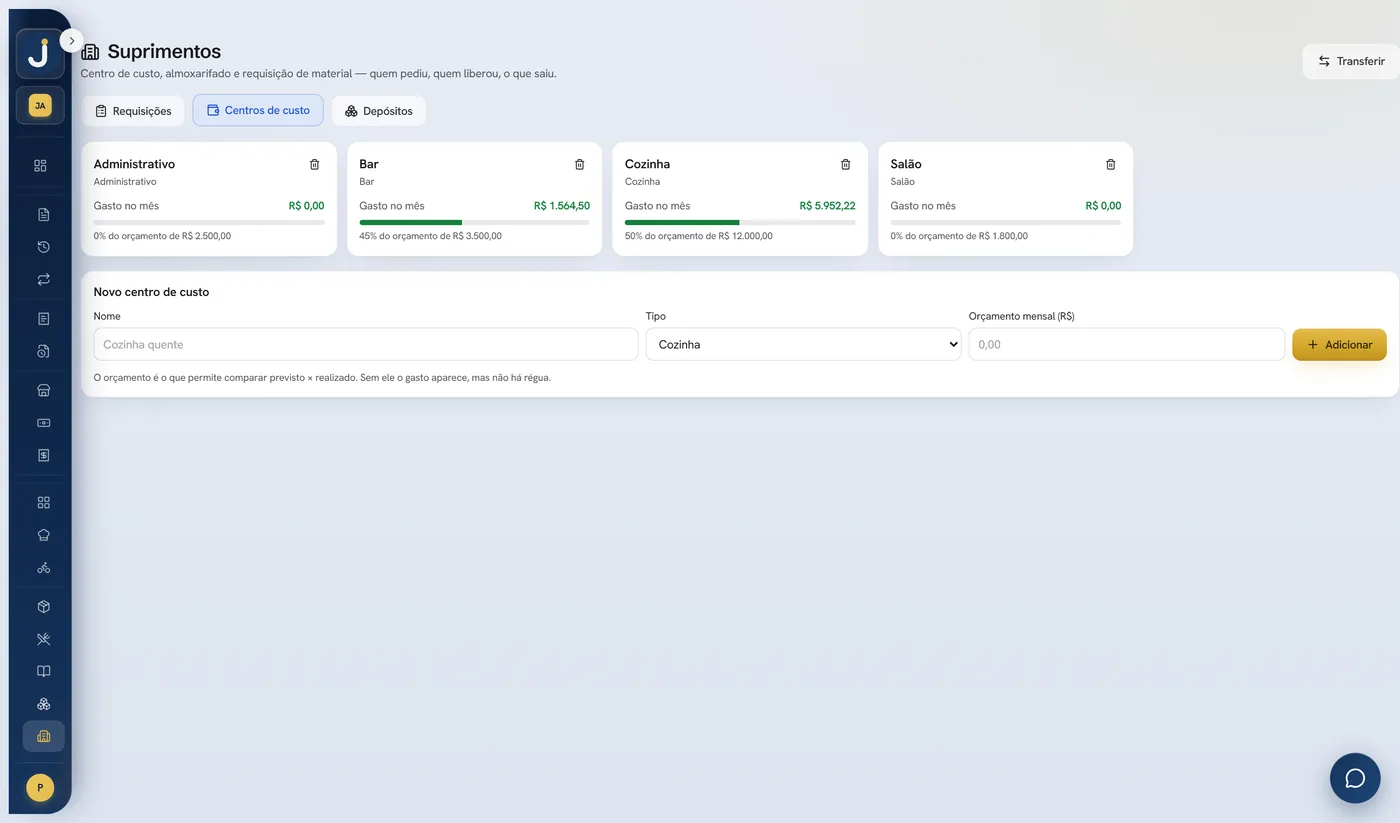Open the history clock icon in sidebar

pos(43,247)
